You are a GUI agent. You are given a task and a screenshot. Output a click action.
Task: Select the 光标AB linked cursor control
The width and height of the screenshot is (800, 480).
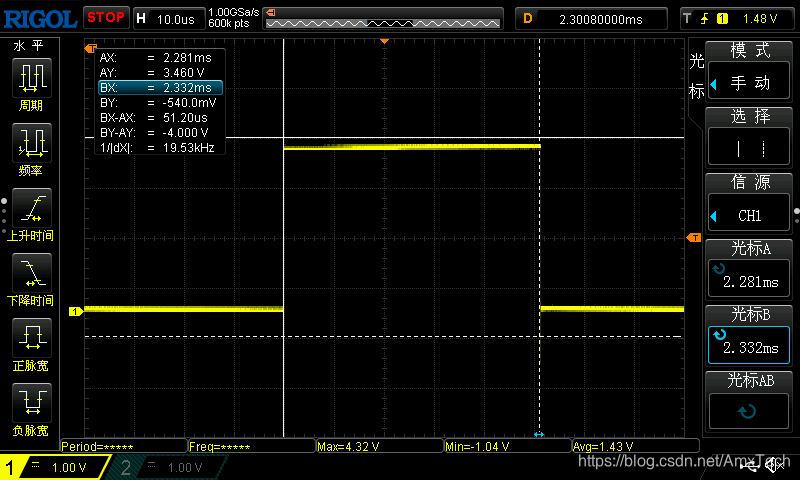pyautogui.click(x=748, y=411)
